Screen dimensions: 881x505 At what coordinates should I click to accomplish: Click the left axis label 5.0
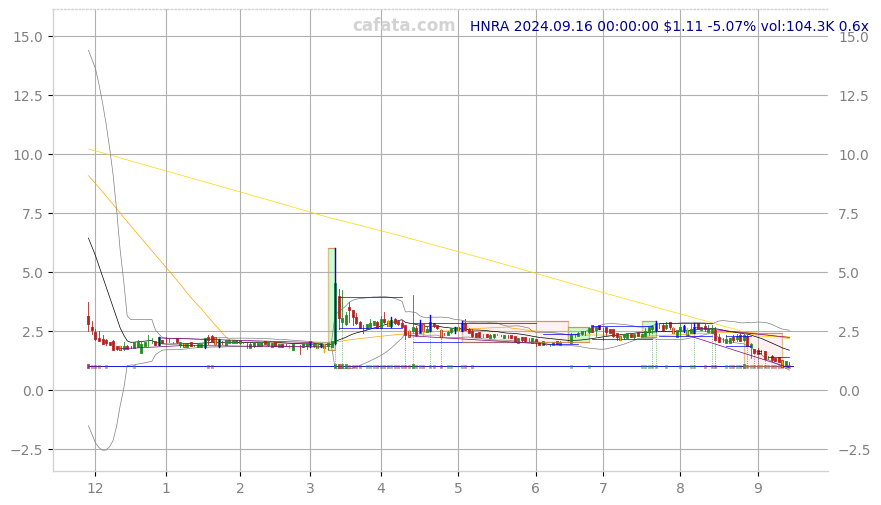pyautogui.click(x=31, y=273)
